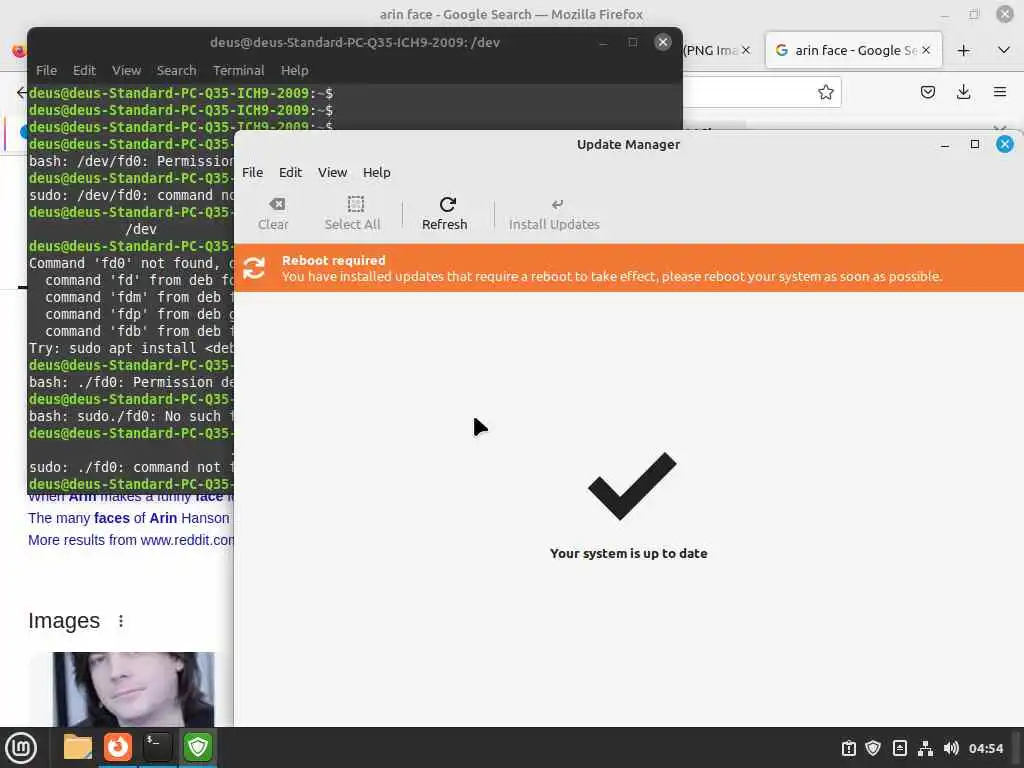1024x768 pixels.
Task: Switch to the Terminal from the taskbar
Action: pyautogui.click(x=157, y=747)
